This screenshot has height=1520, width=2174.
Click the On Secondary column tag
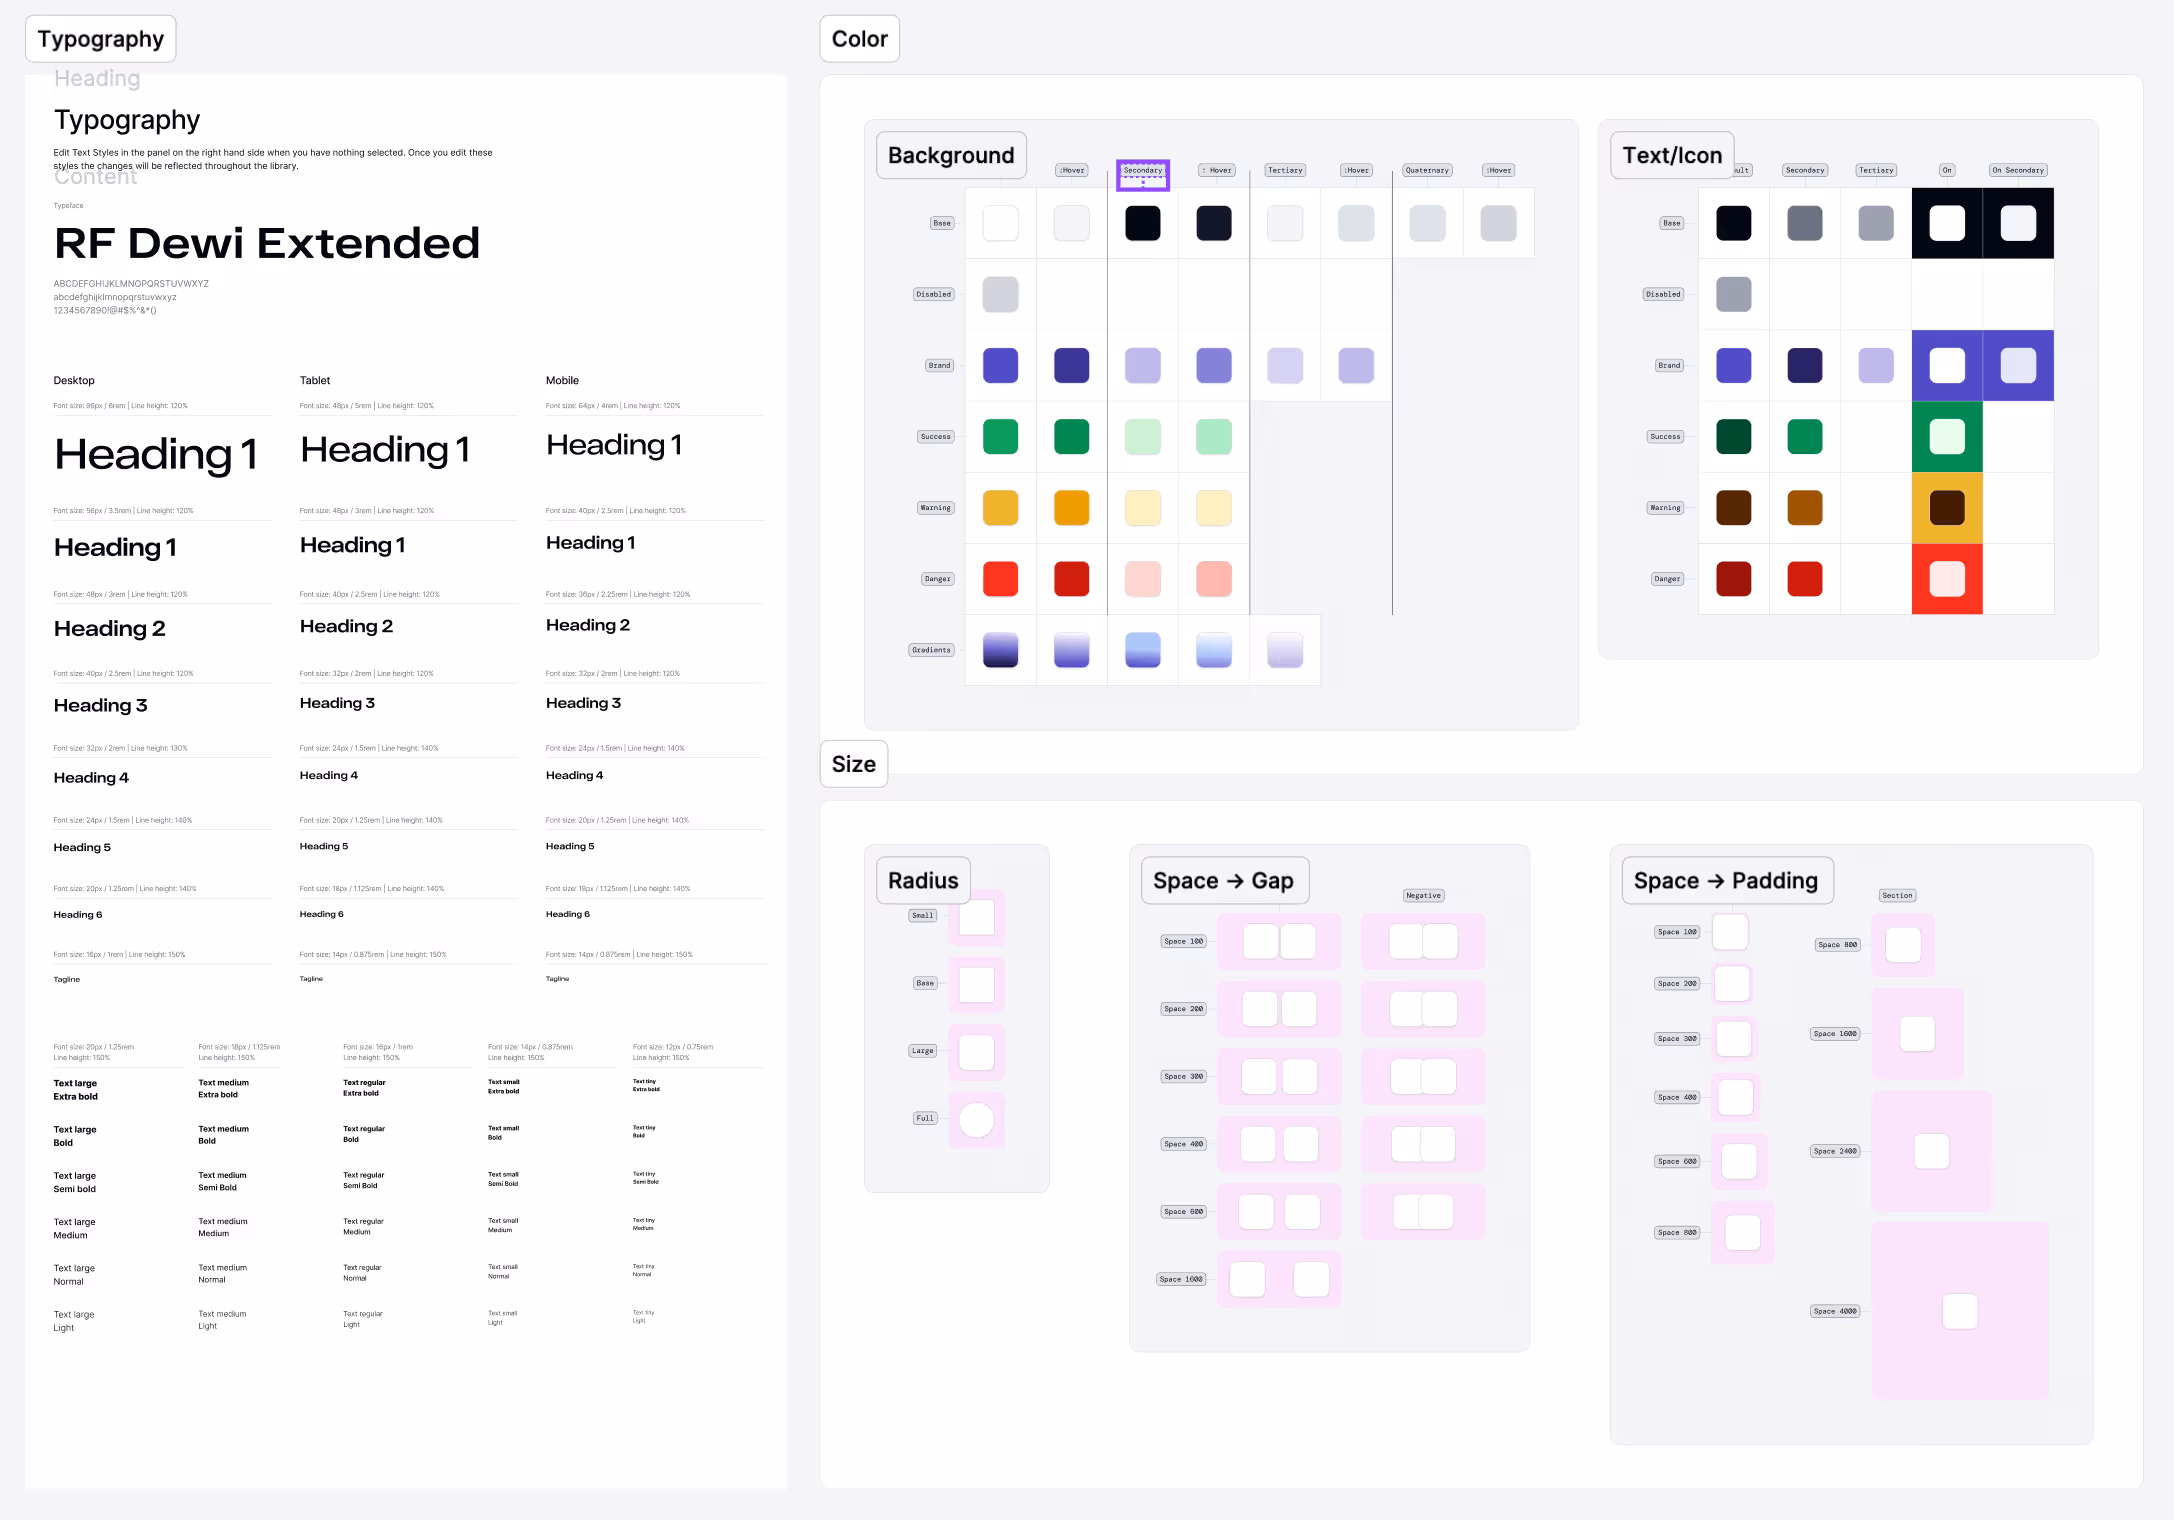(2017, 170)
